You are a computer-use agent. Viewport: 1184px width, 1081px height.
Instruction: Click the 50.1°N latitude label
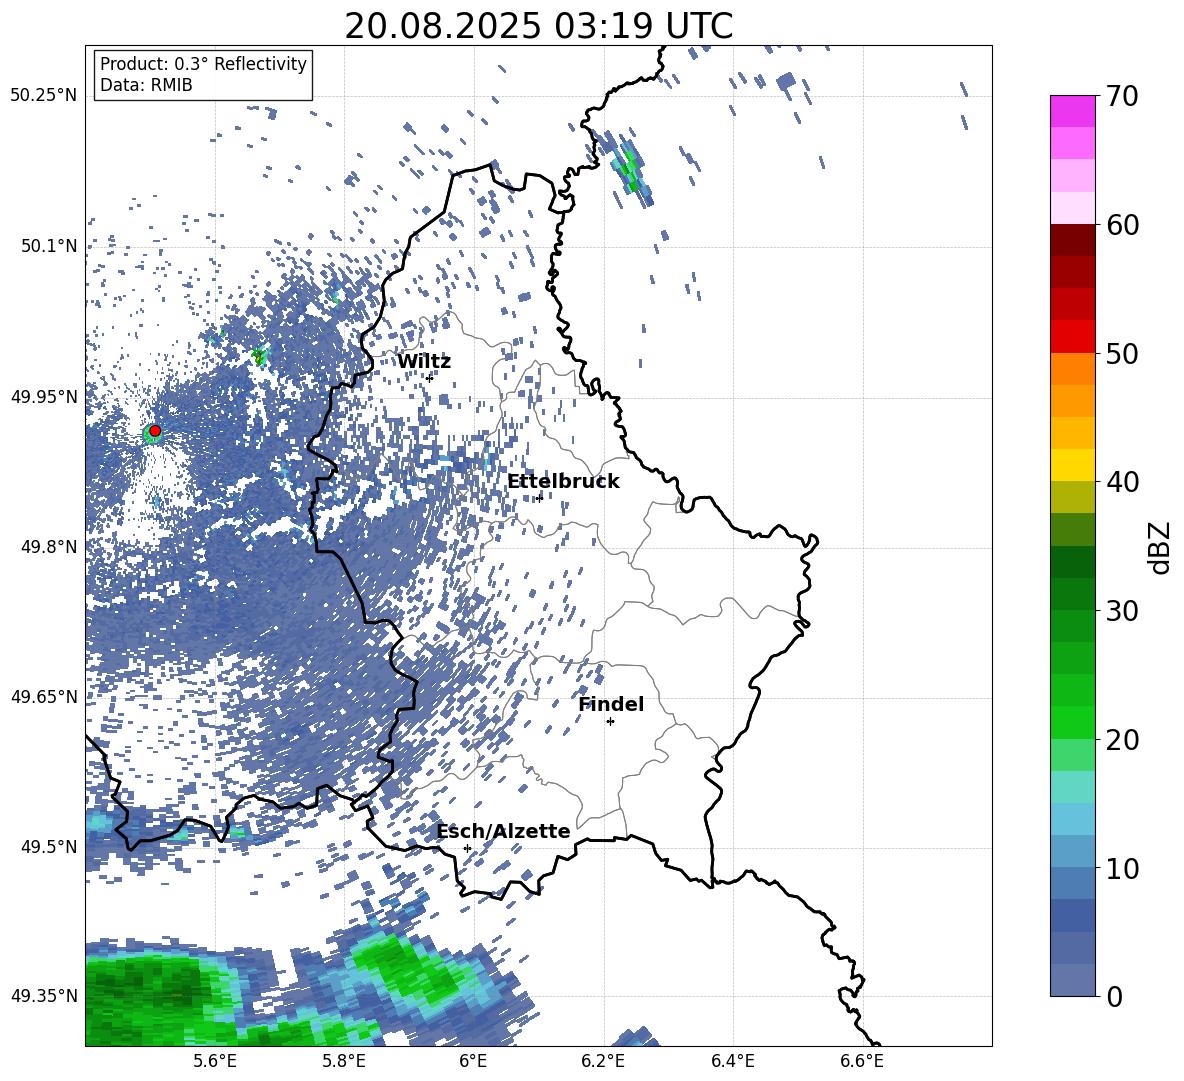pos(48,246)
